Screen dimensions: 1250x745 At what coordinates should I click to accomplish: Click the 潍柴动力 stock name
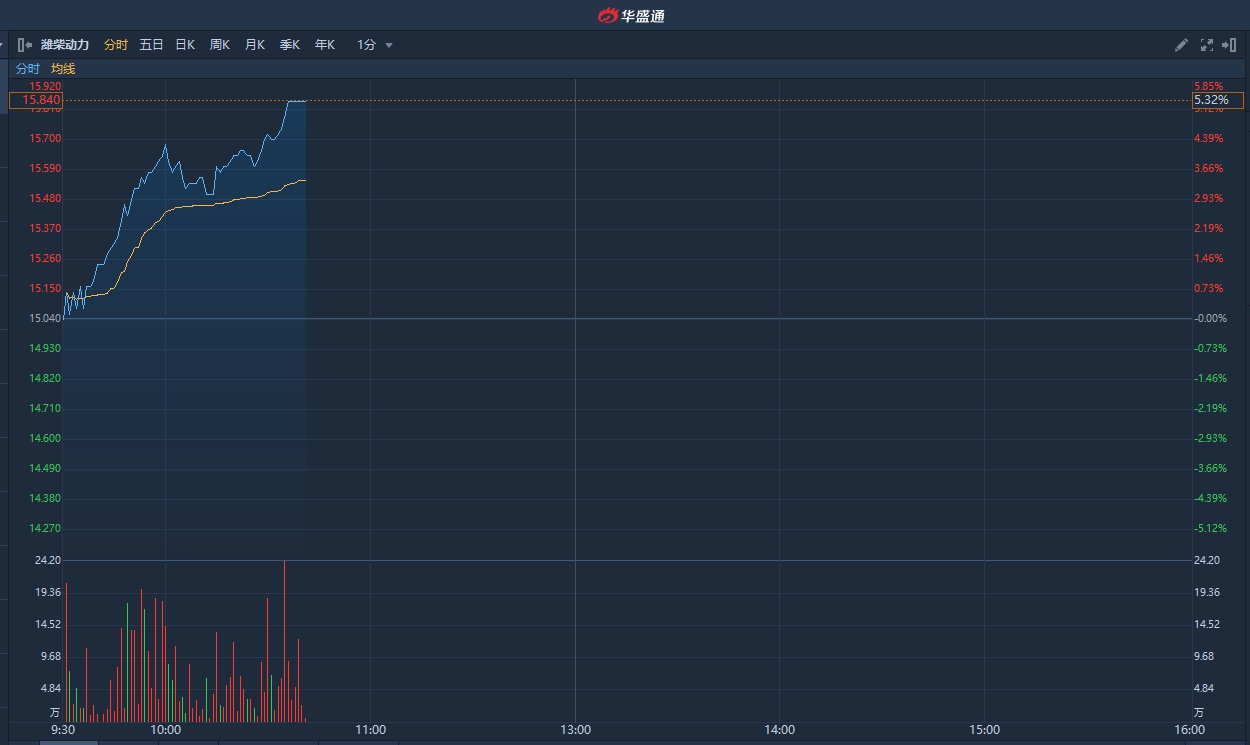click(x=65, y=45)
